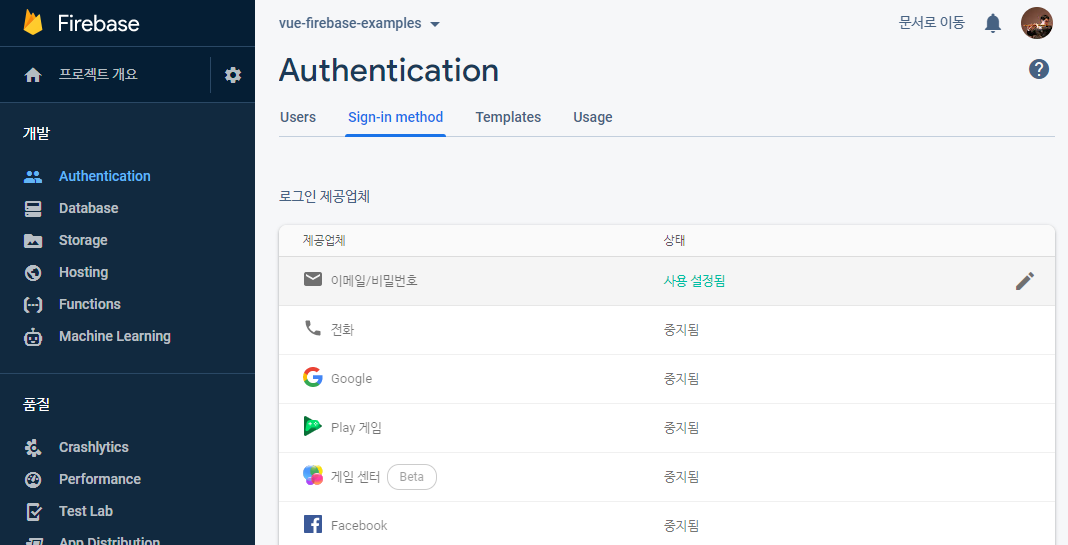Viewport: 1068px width, 545px height.
Task: Go to Hosting in the sidebar
Action: (84, 272)
